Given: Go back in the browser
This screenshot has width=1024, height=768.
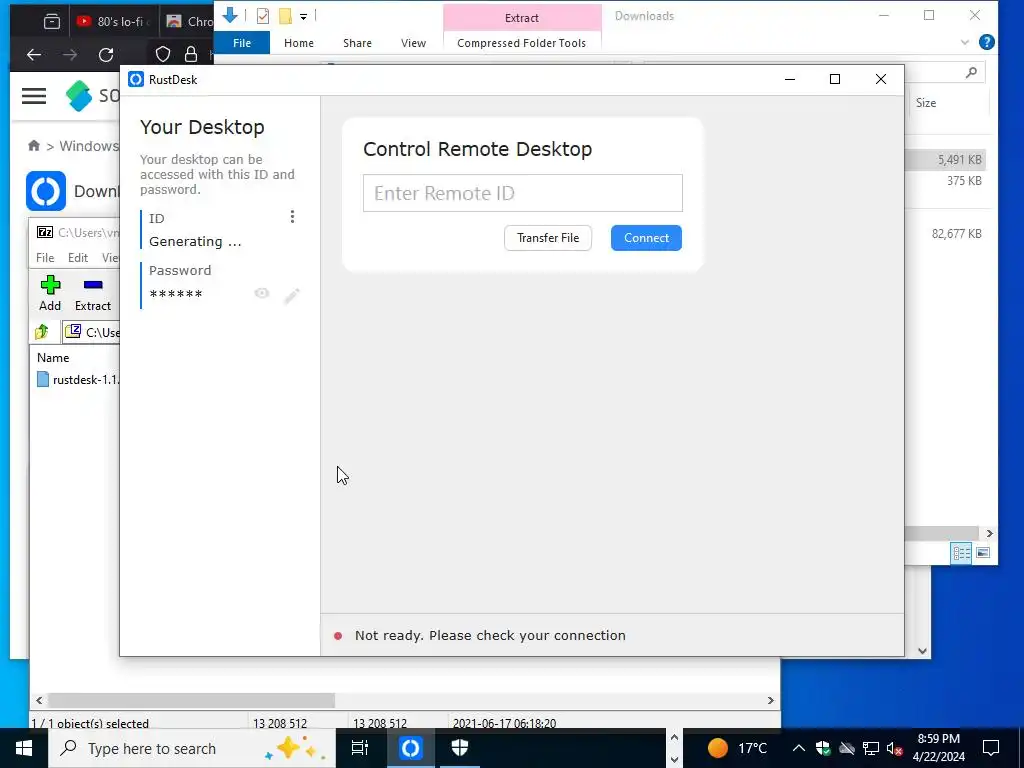Looking at the screenshot, I should coord(34,55).
